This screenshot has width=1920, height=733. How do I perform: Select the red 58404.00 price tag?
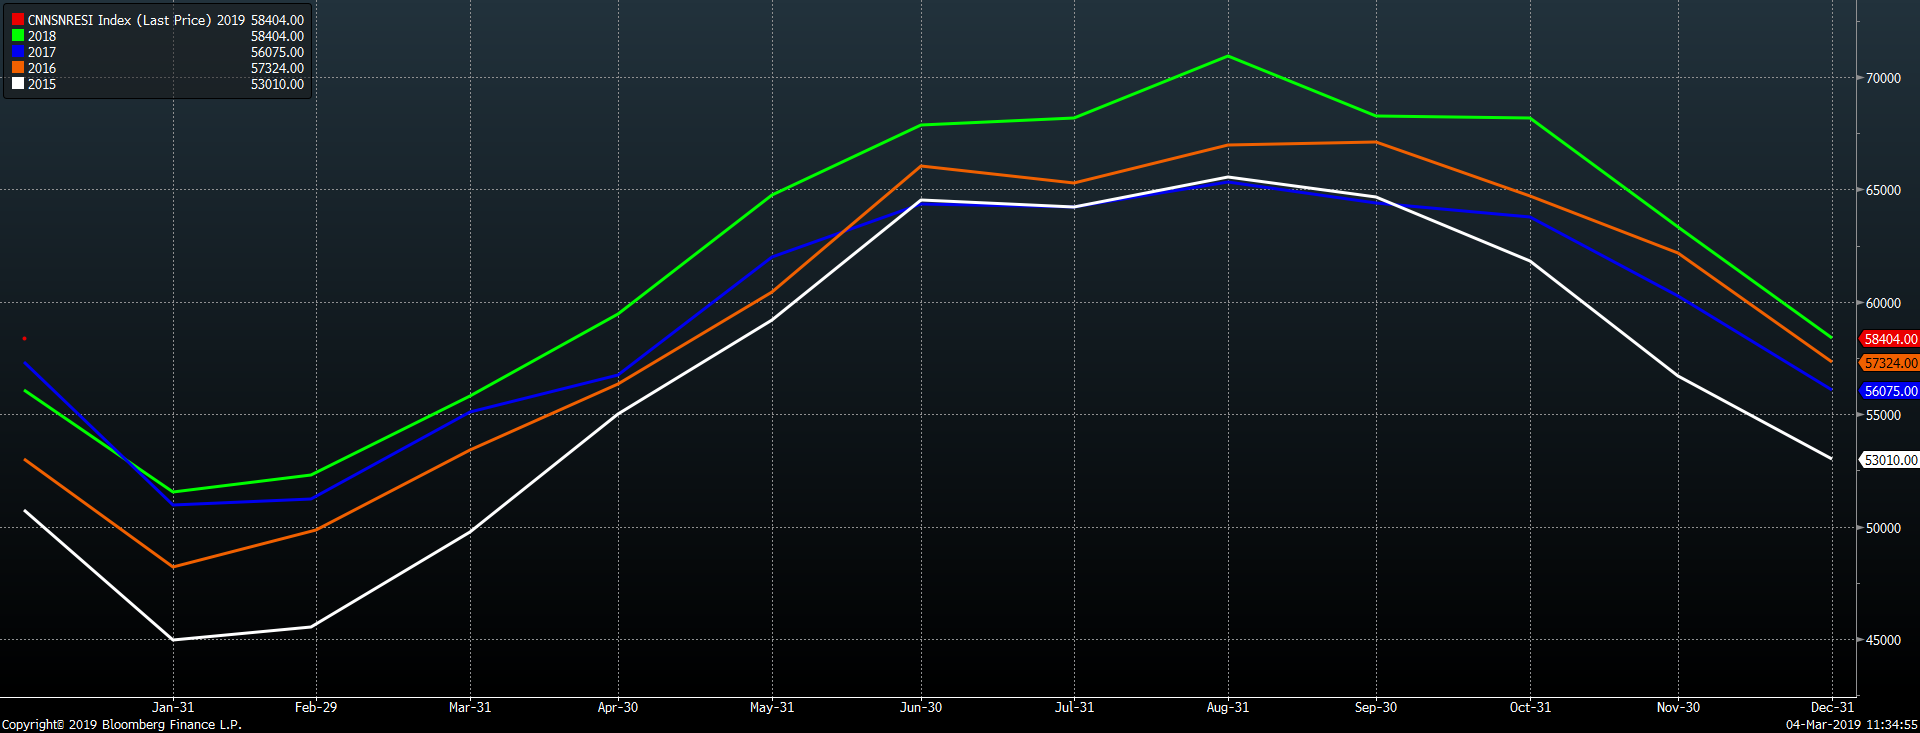(x=1890, y=339)
